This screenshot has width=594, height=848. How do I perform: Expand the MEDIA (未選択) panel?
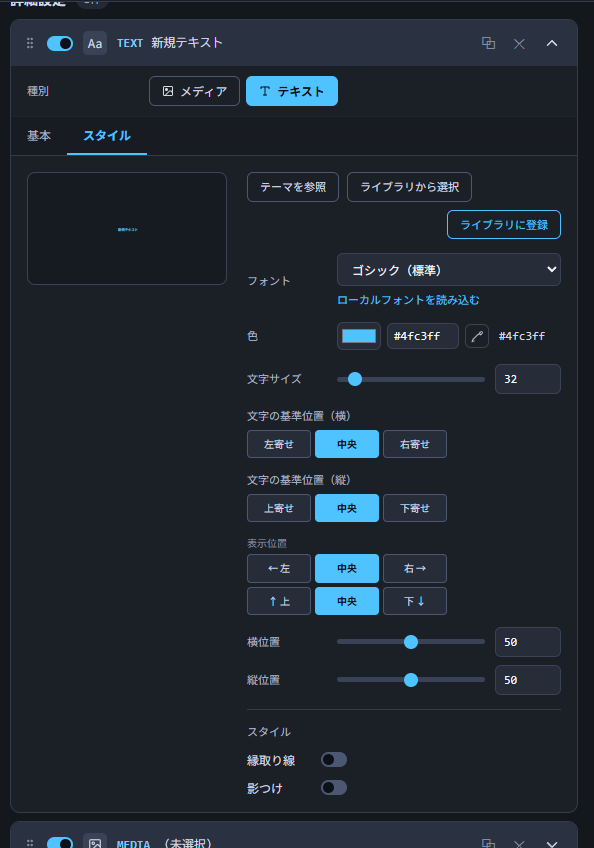click(x=552, y=844)
